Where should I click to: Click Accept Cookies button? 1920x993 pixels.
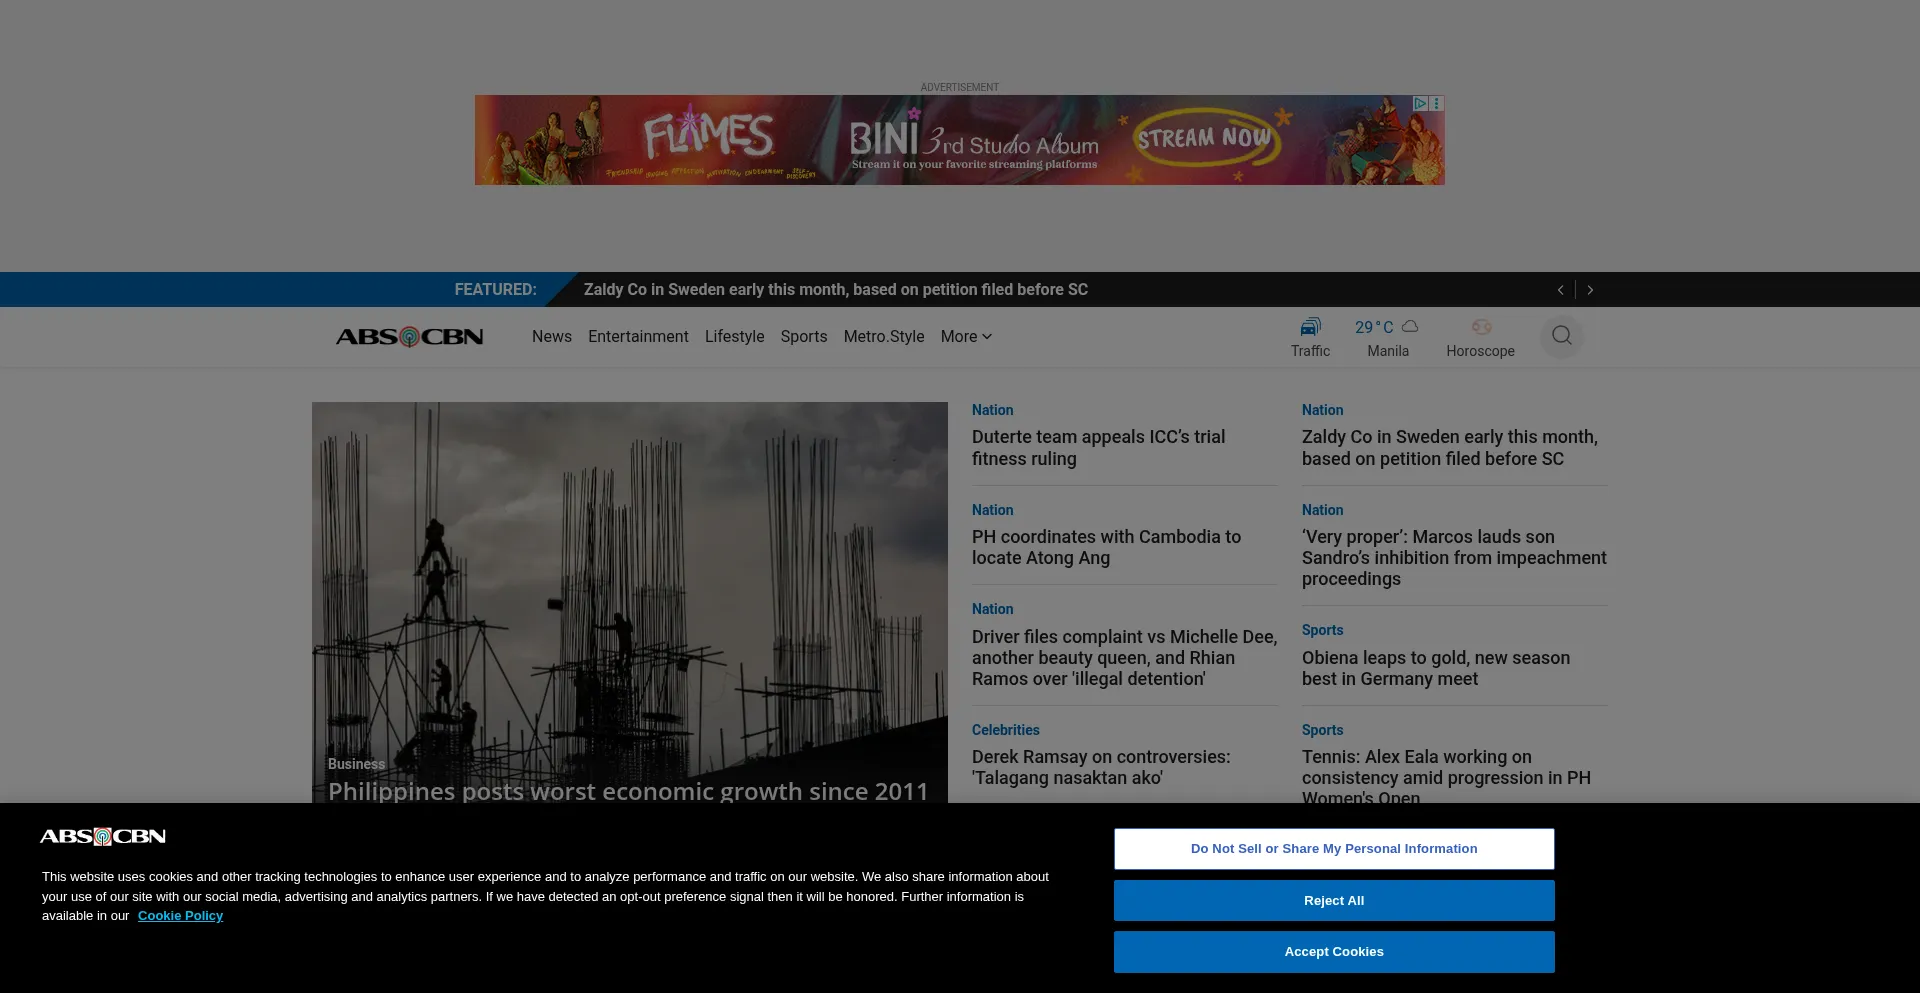pyautogui.click(x=1334, y=952)
